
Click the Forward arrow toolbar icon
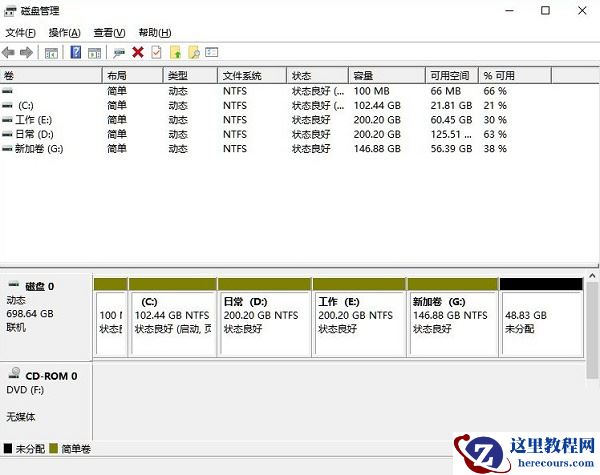coord(26,52)
